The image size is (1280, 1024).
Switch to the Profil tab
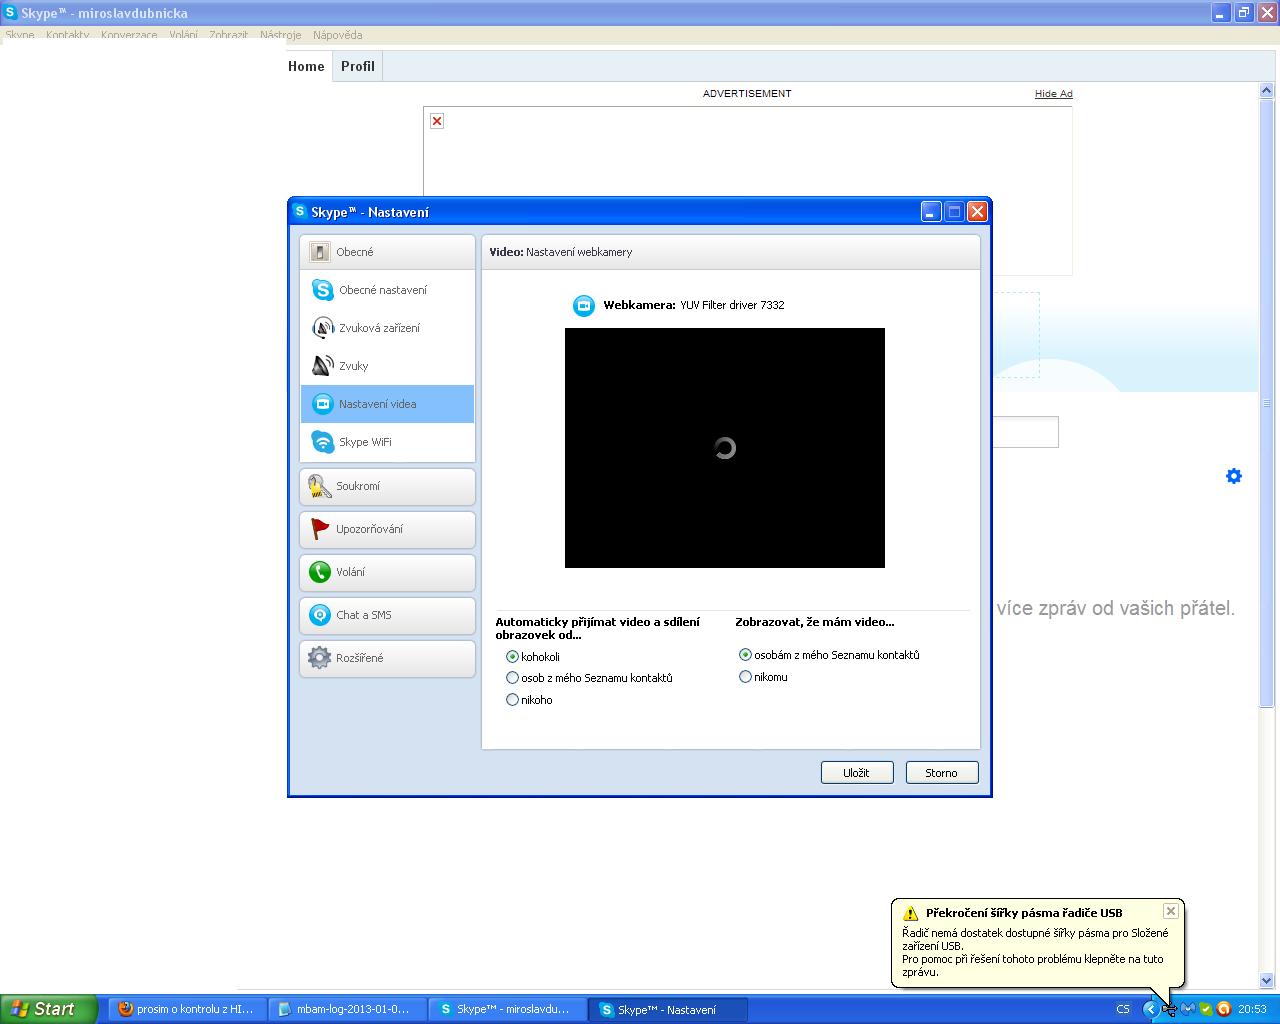click(x=358, y=66)
